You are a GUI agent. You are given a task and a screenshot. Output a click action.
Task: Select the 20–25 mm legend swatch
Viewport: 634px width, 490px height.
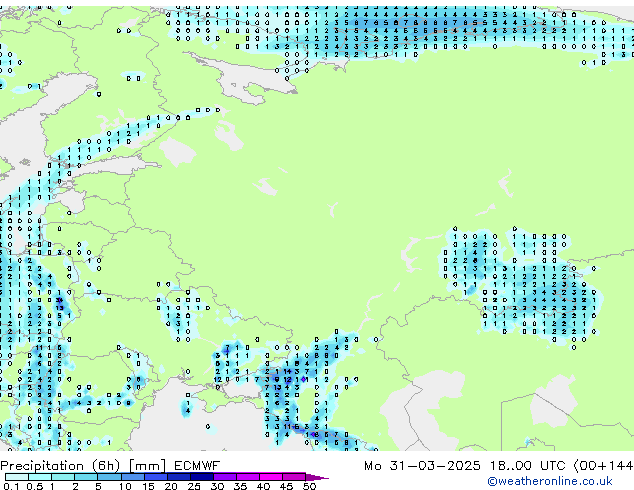point(179,477)
